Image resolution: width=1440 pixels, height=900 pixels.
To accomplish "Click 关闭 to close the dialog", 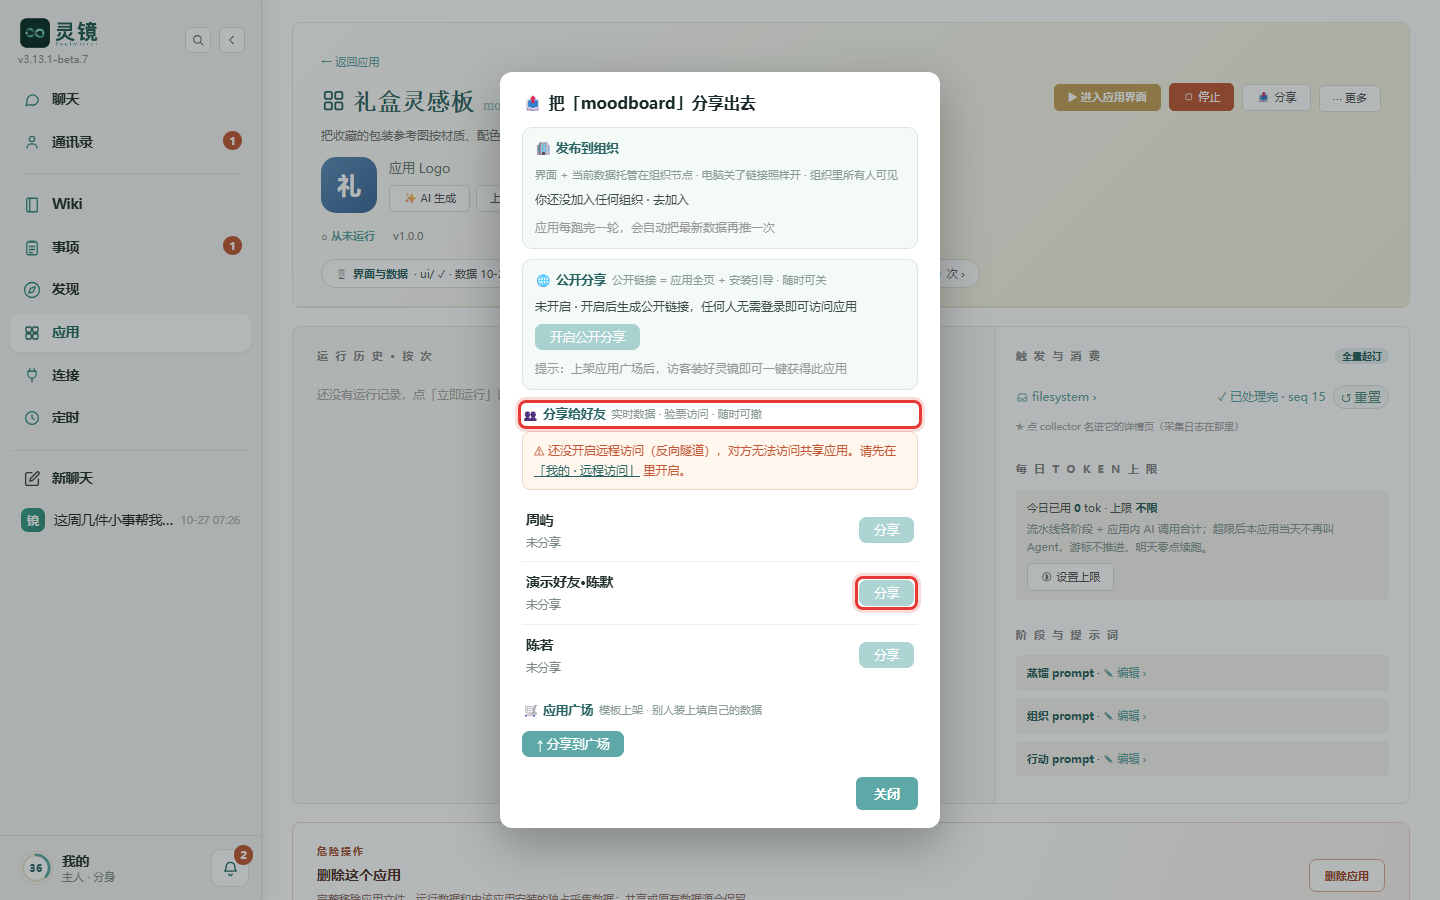I will point(887,794).
